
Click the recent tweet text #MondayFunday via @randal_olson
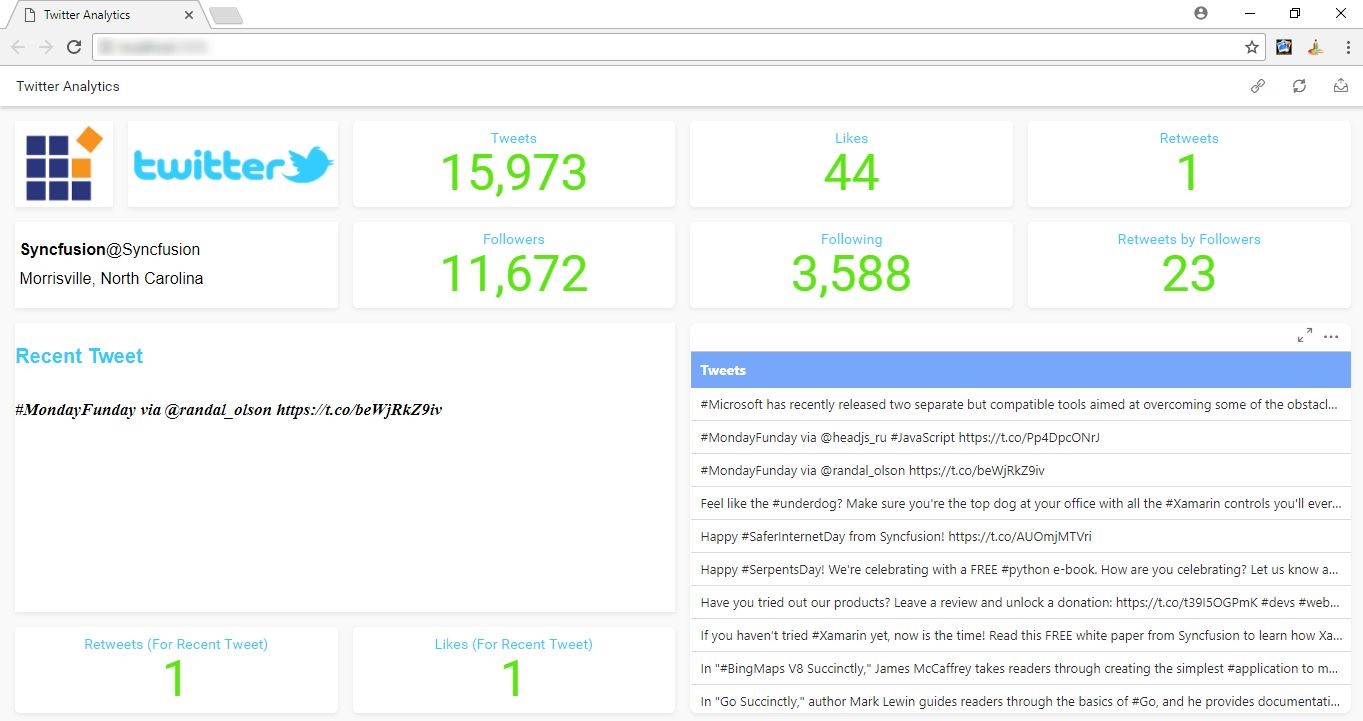[229, 409]
